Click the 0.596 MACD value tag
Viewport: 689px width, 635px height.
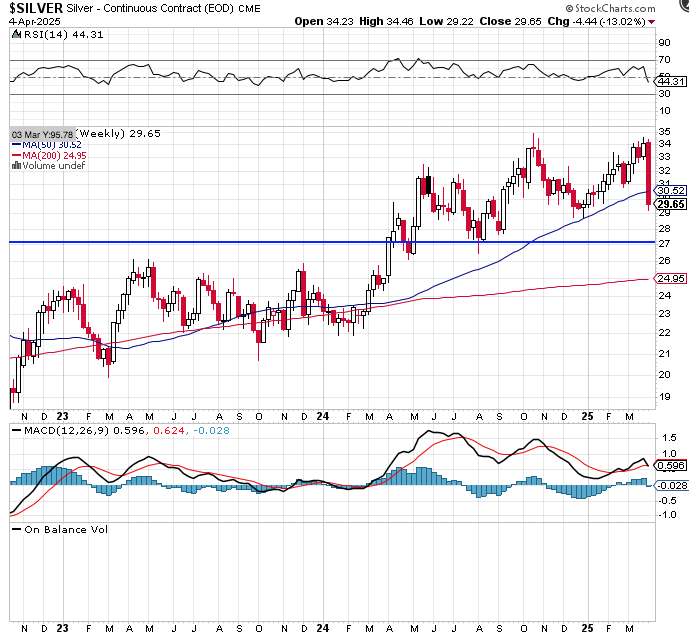pyautogui.click(x=670, y=465)
